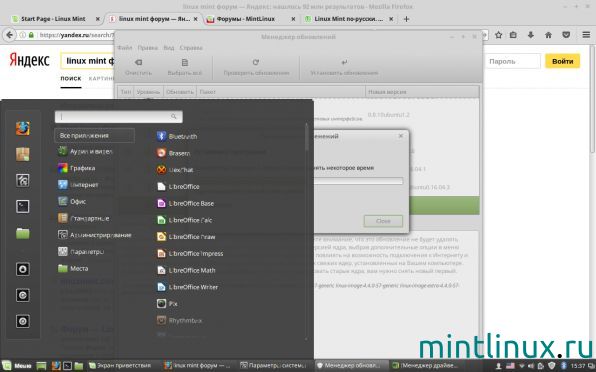Click the Пароль password field on Yandex
This screenshot has width=596, height=372.
tap(512, 61)
